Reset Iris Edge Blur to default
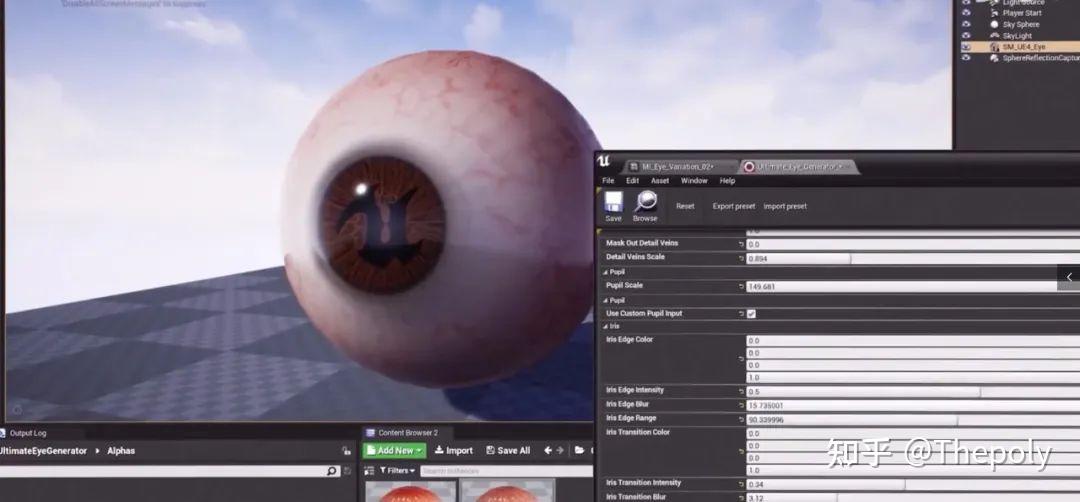The width and height of the screenshot is (1080, 502). tap(742, 406)
